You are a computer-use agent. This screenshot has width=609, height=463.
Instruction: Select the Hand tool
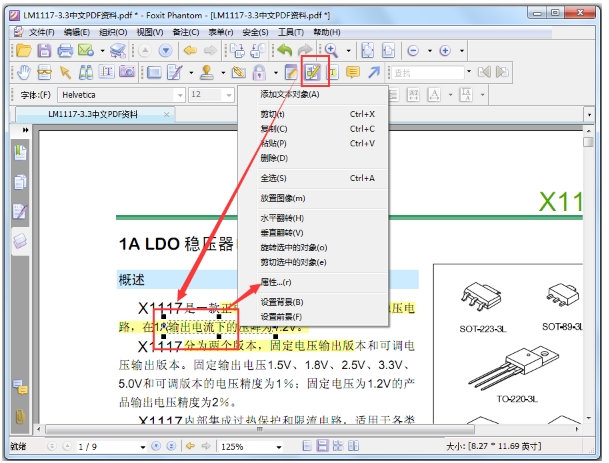(24, 72)
